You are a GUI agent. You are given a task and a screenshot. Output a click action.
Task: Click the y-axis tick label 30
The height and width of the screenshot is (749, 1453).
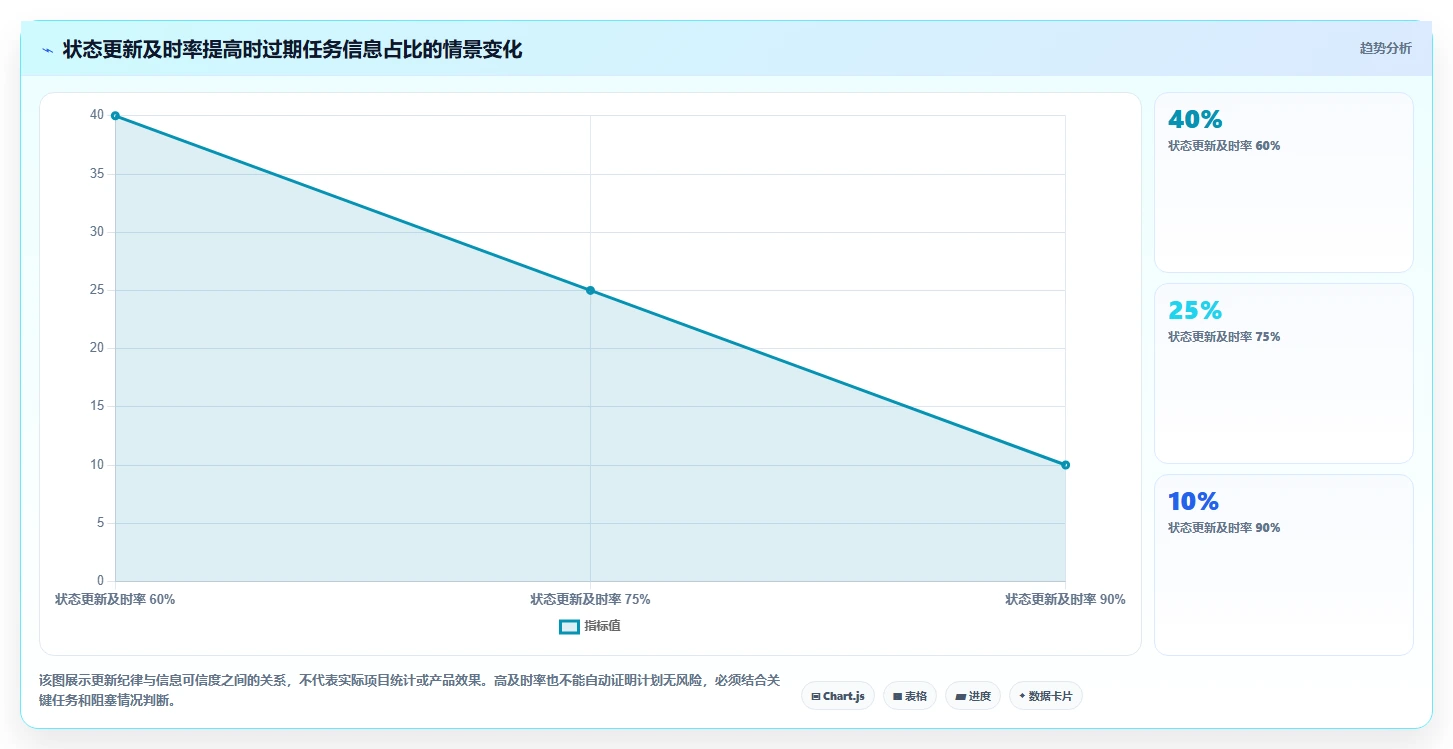pos(97,232)
